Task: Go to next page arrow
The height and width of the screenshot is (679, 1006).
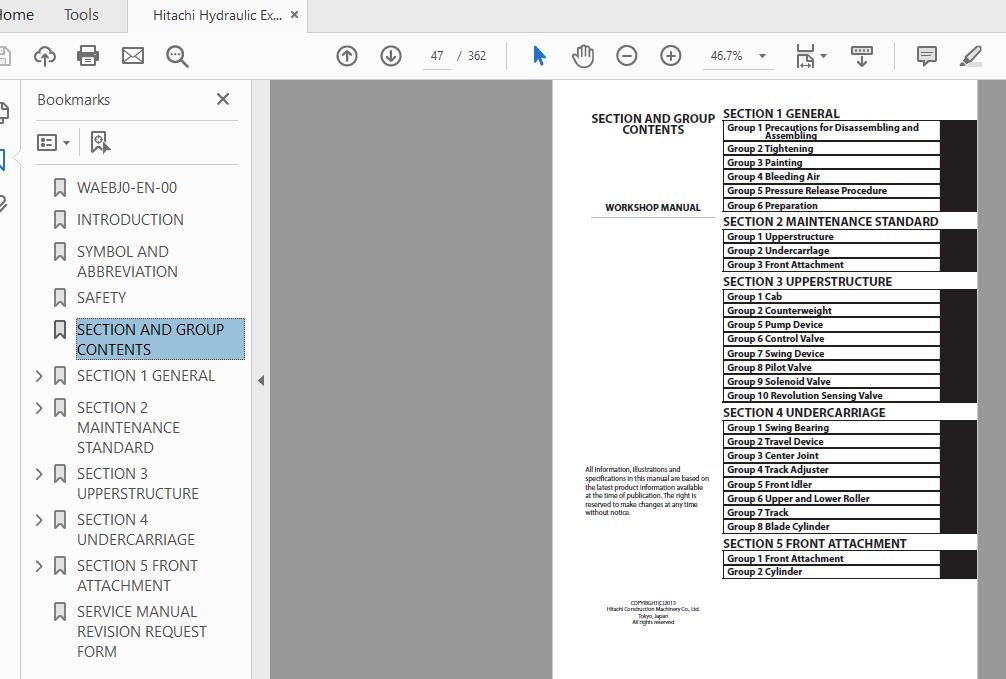Action: pyautogui.click(x=391, y=56)
